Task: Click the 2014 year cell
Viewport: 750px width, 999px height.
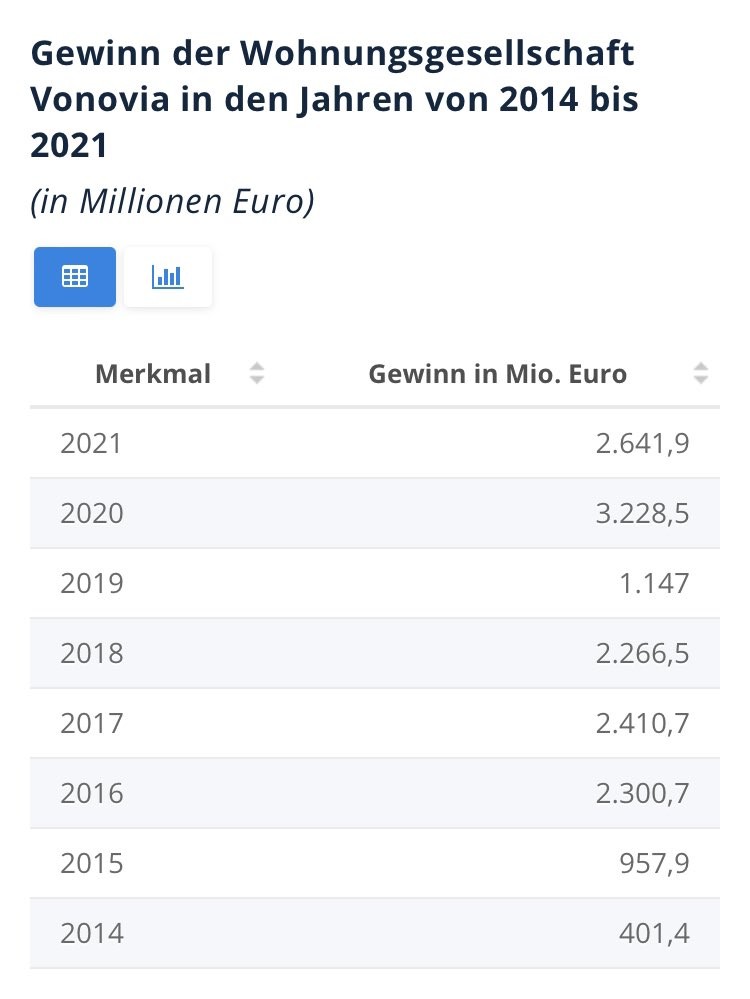Action: tap(91, 933)
